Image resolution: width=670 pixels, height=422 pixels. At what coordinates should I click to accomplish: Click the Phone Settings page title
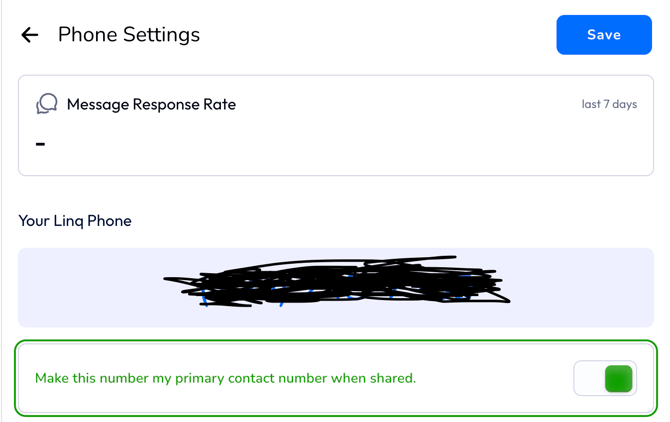click(x=128, y=35)
